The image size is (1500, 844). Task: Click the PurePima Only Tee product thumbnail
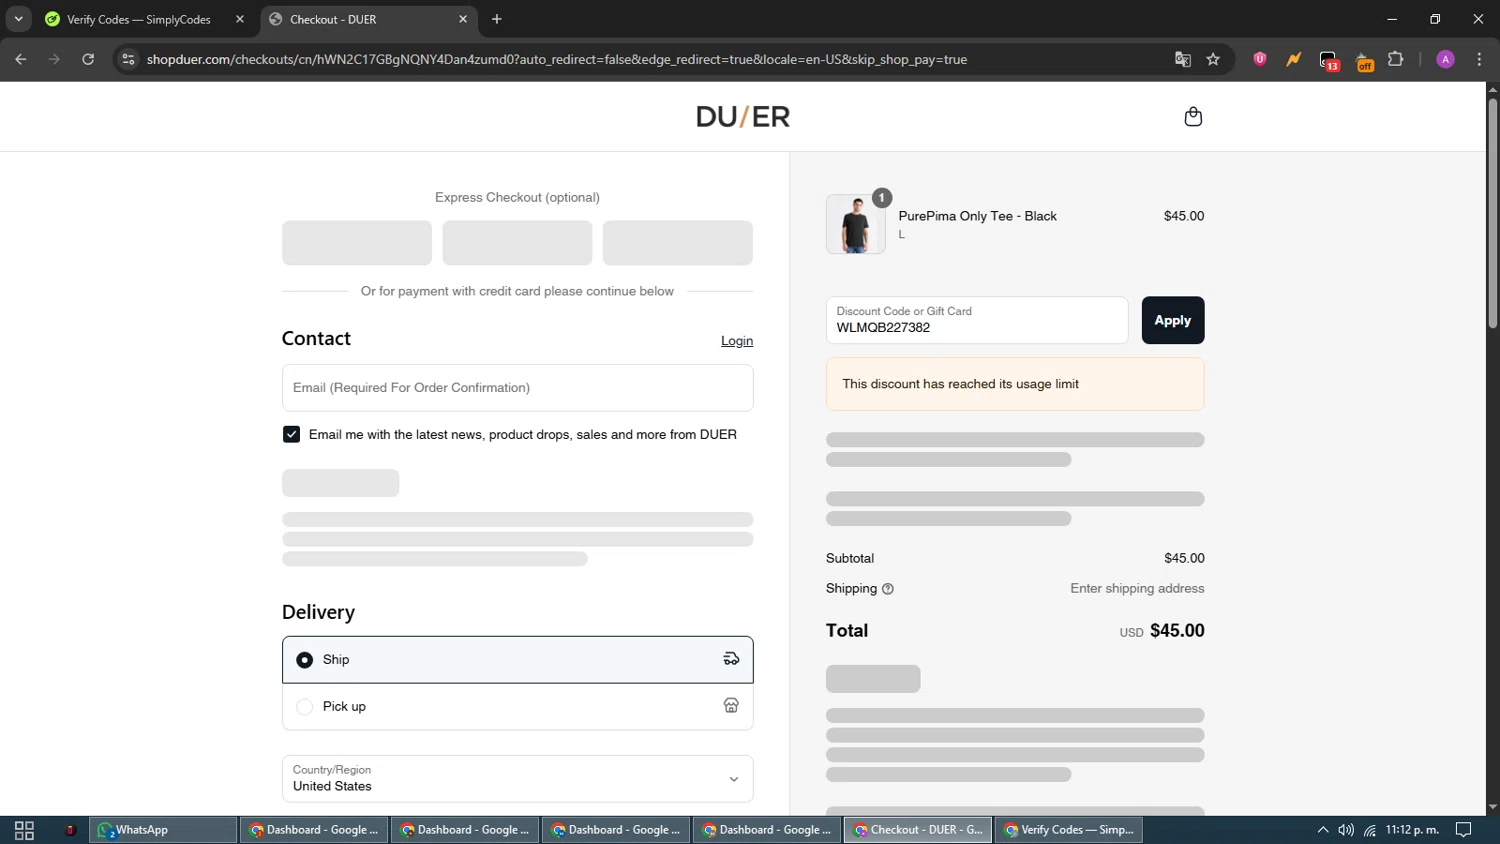pos(856,224)
